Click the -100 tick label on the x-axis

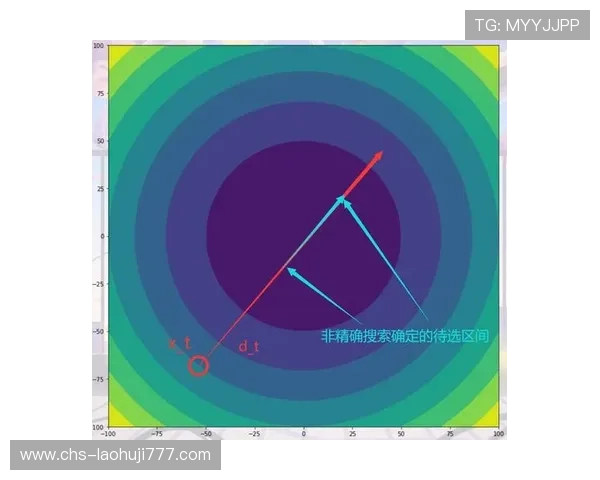108,434
